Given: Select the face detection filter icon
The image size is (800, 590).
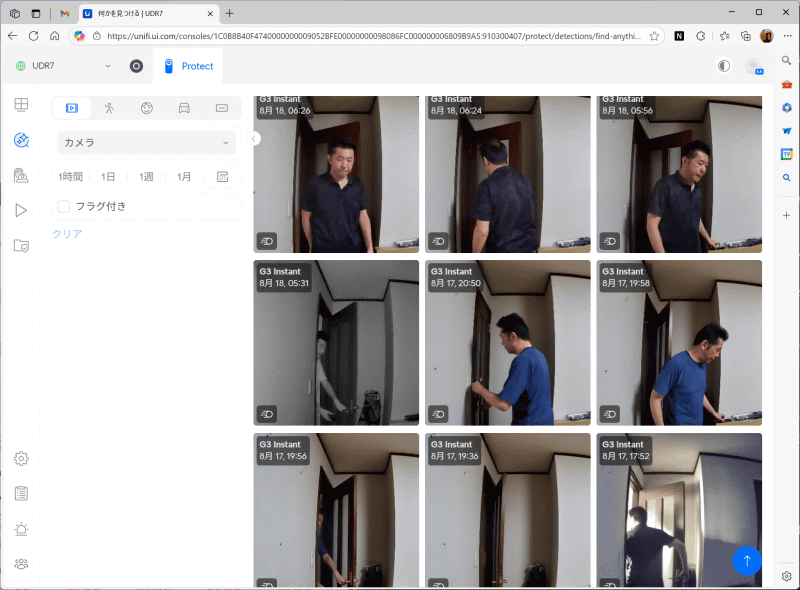Looking at the screenshot, I should coord(147,107).
